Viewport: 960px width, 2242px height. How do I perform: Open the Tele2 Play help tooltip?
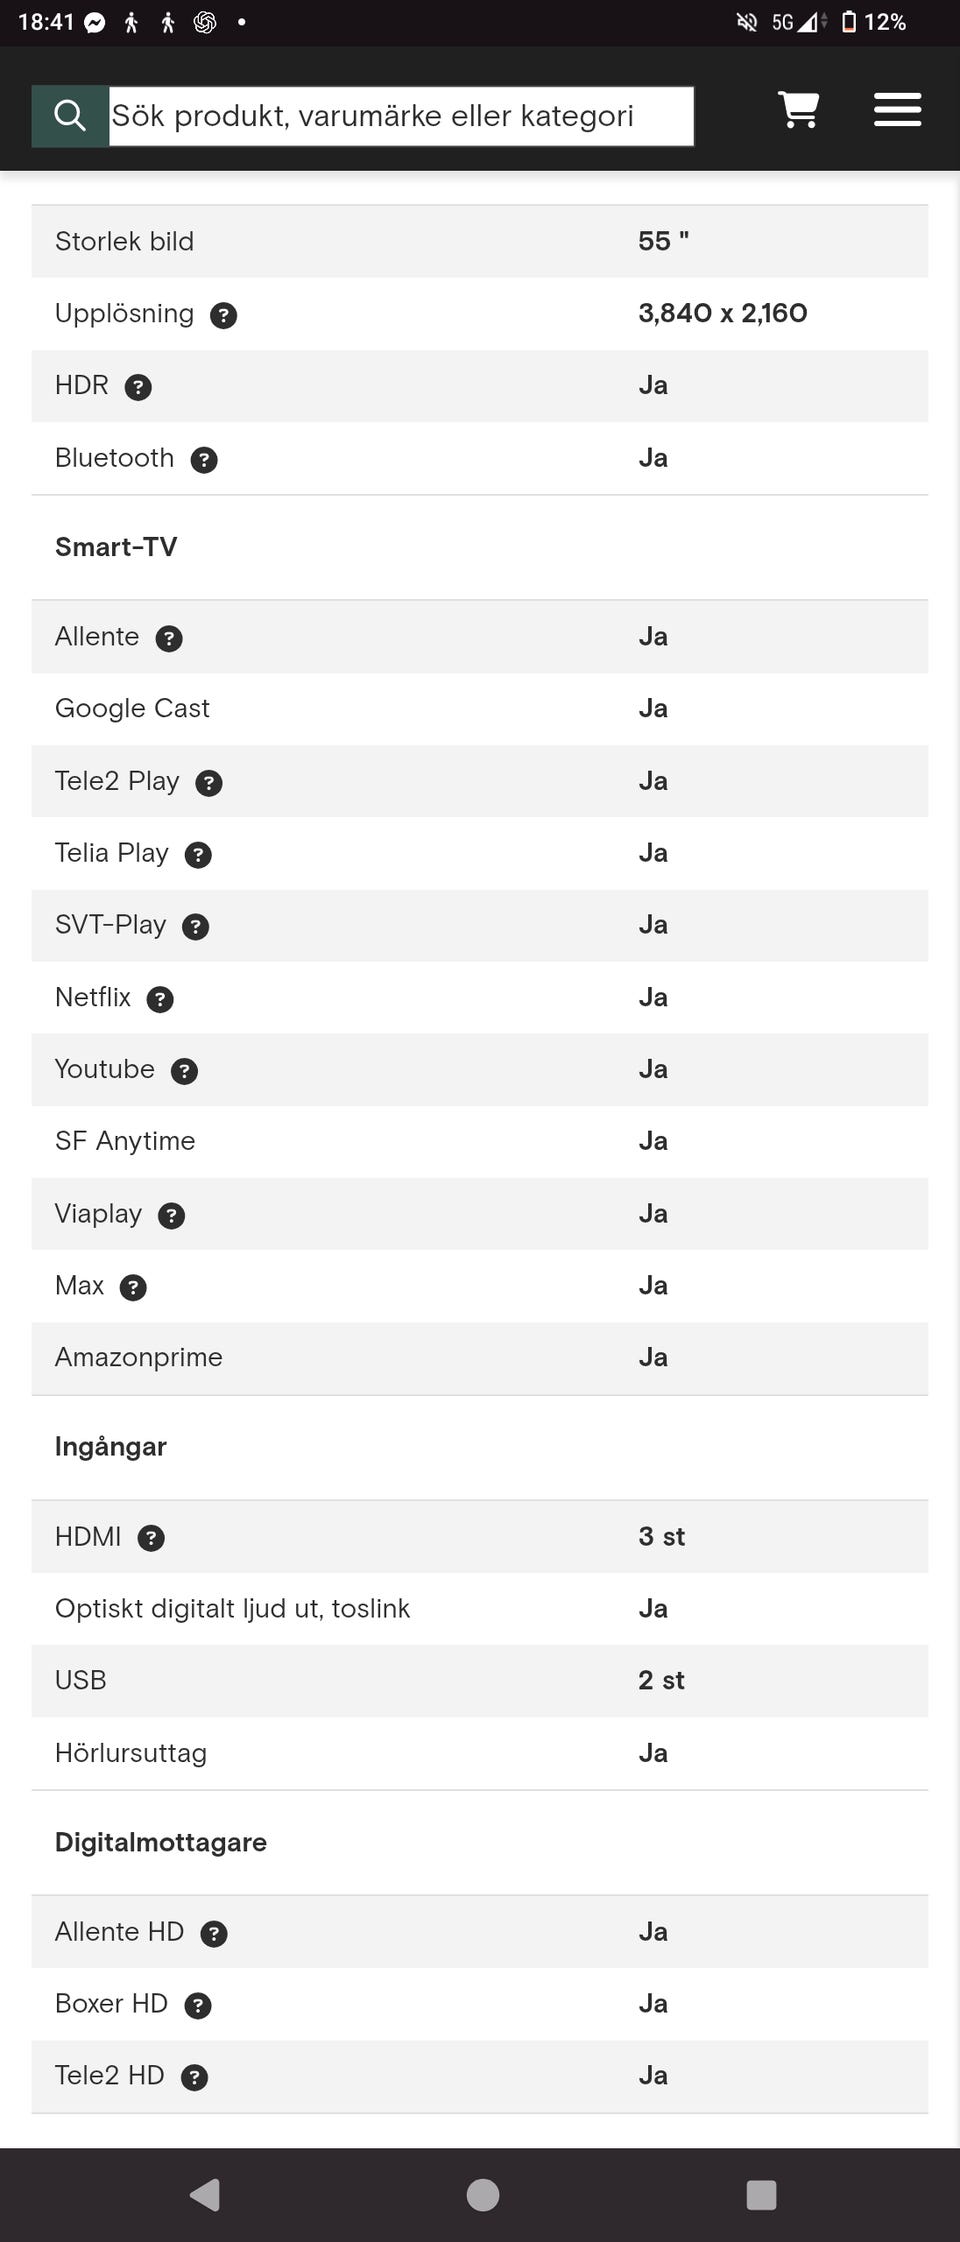(209, 783)
